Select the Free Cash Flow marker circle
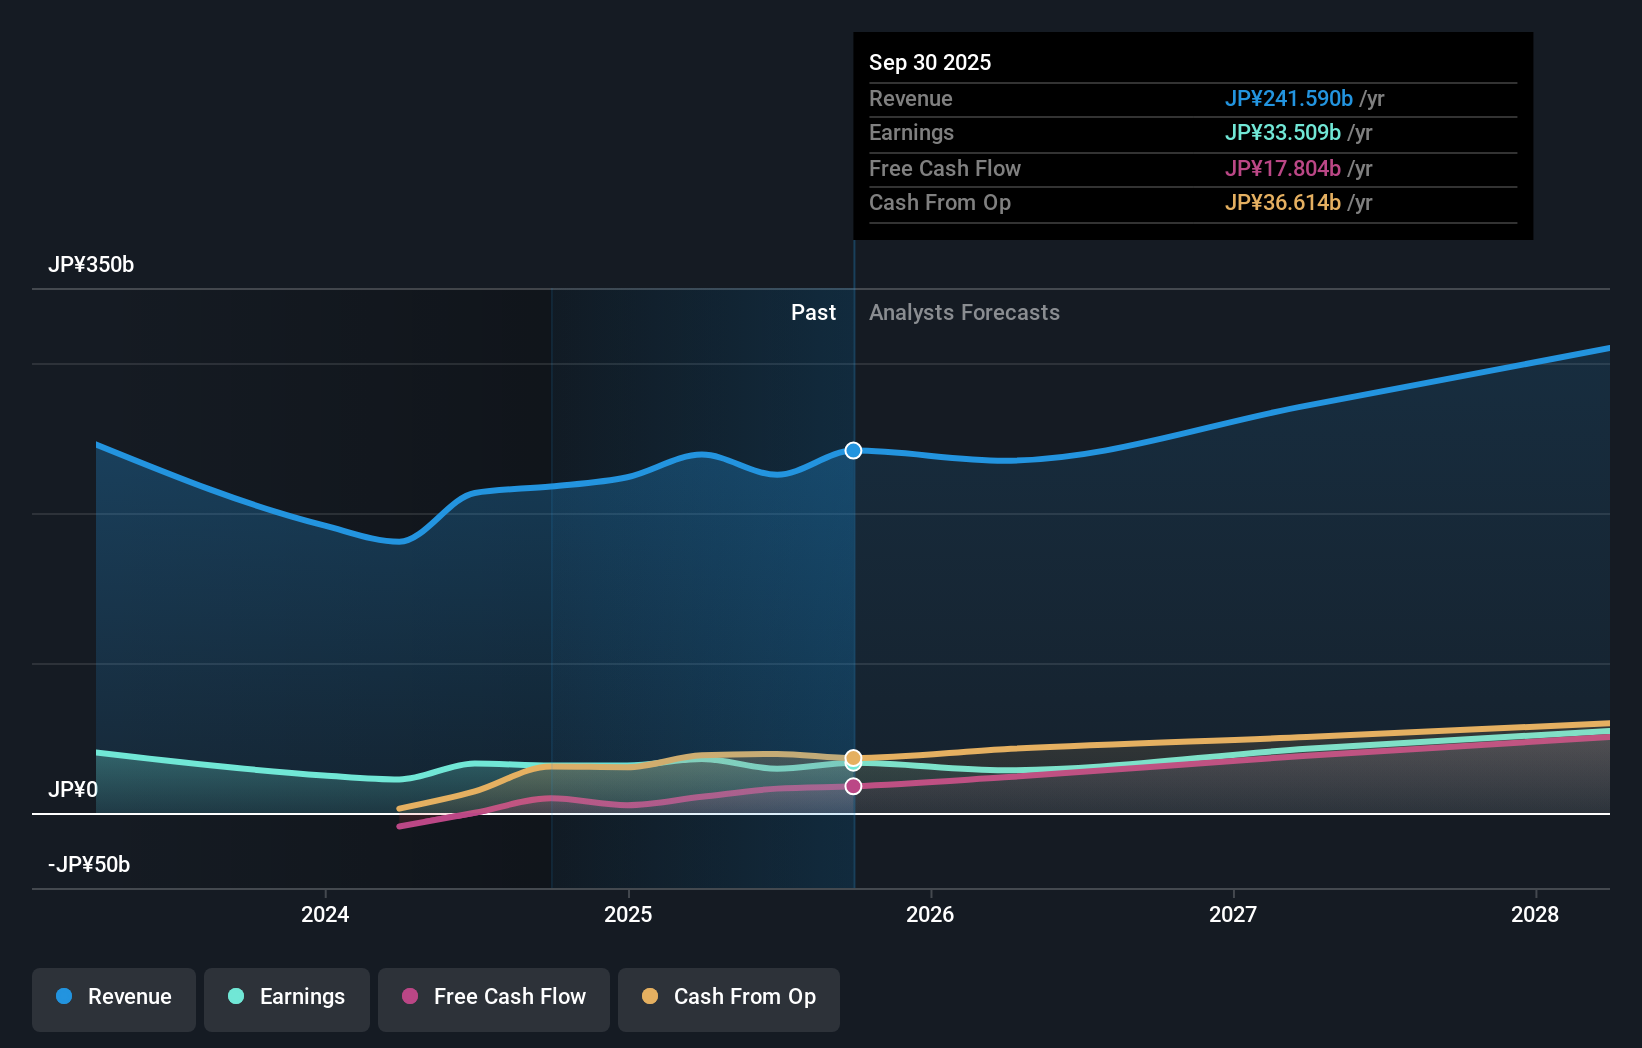 point(853,786)
